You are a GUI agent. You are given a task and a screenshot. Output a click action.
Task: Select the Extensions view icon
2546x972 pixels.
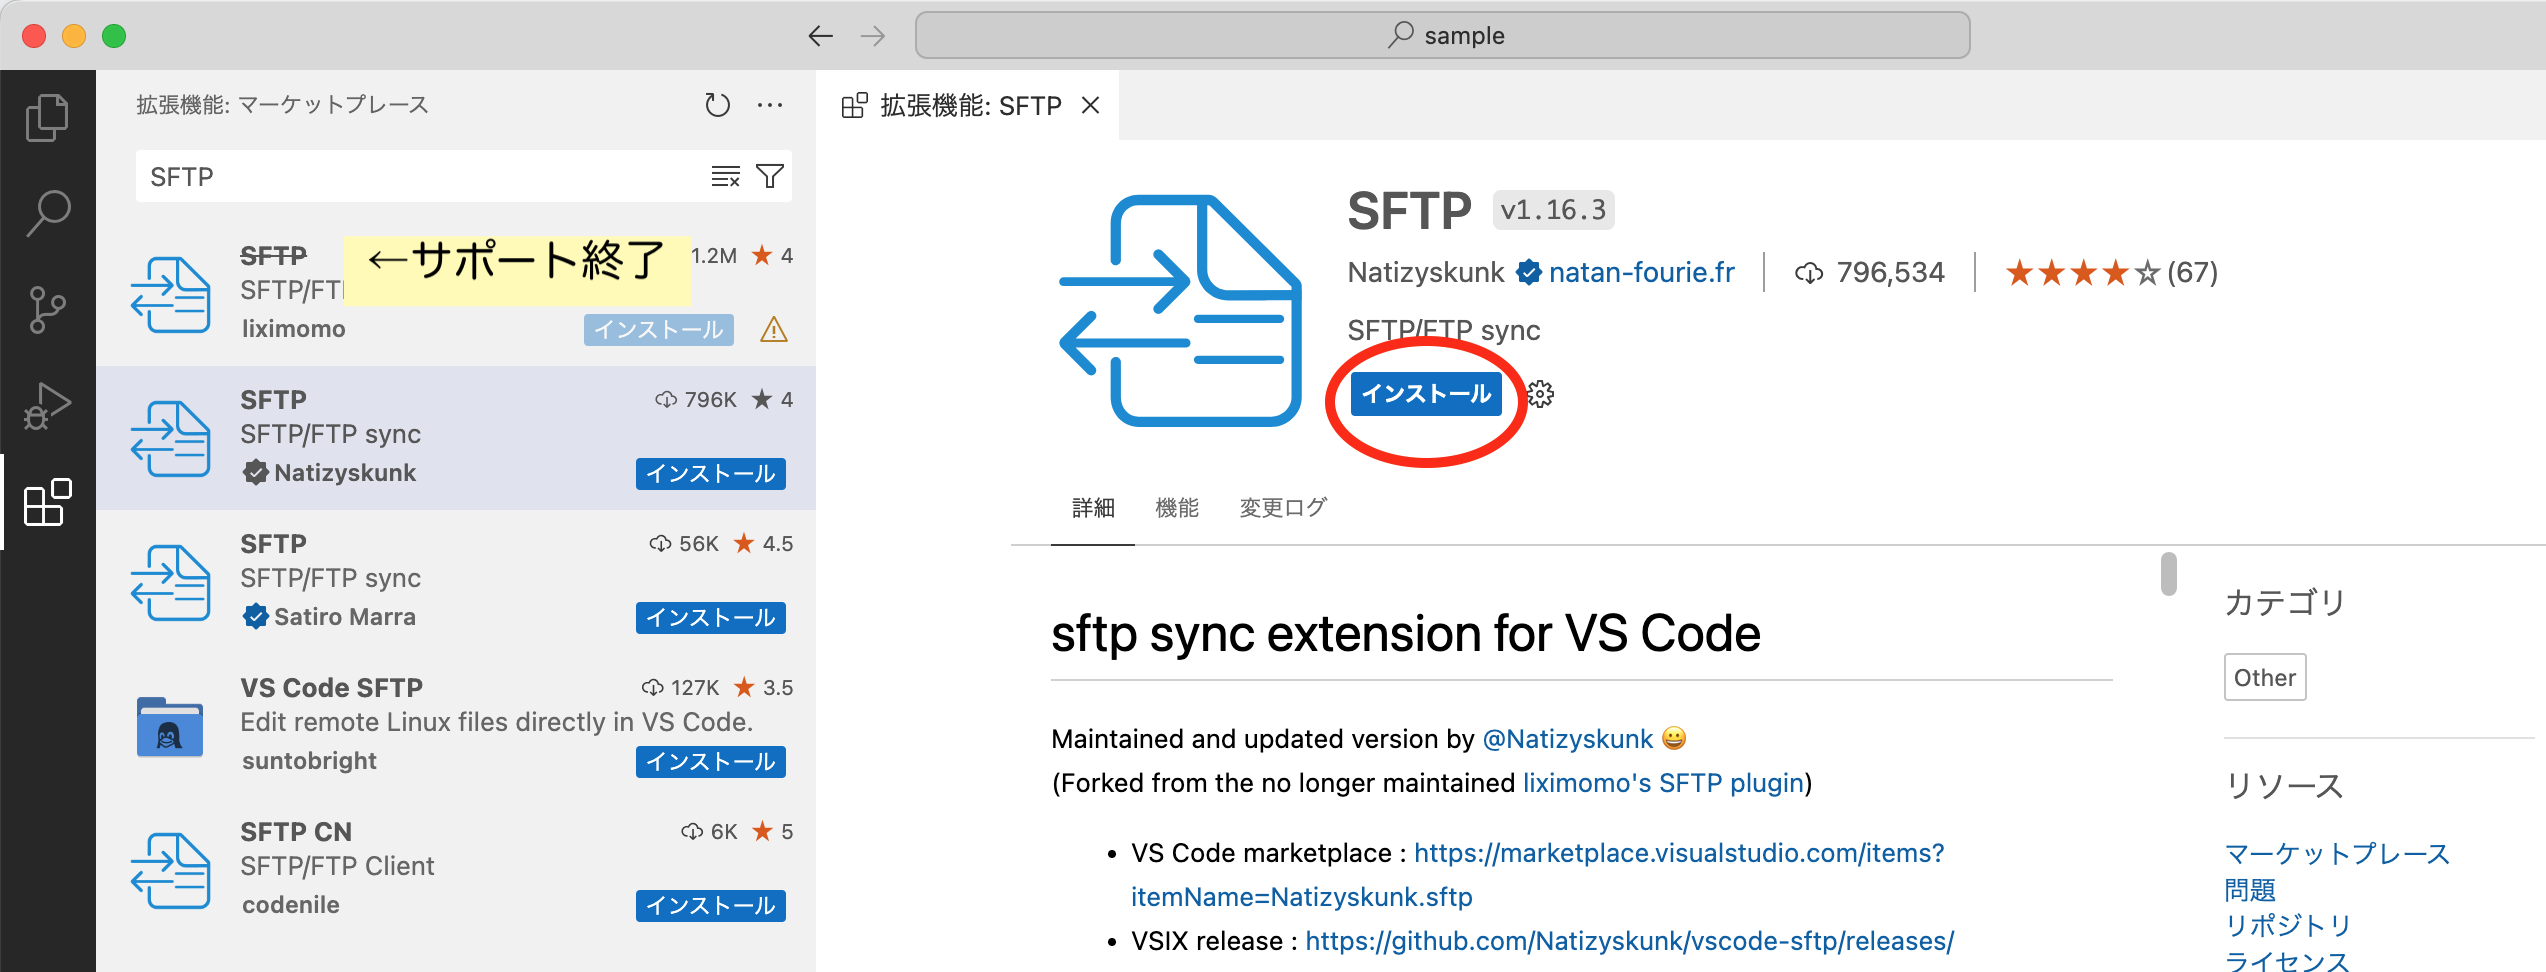pyautogui.click(x=47, y=502)
